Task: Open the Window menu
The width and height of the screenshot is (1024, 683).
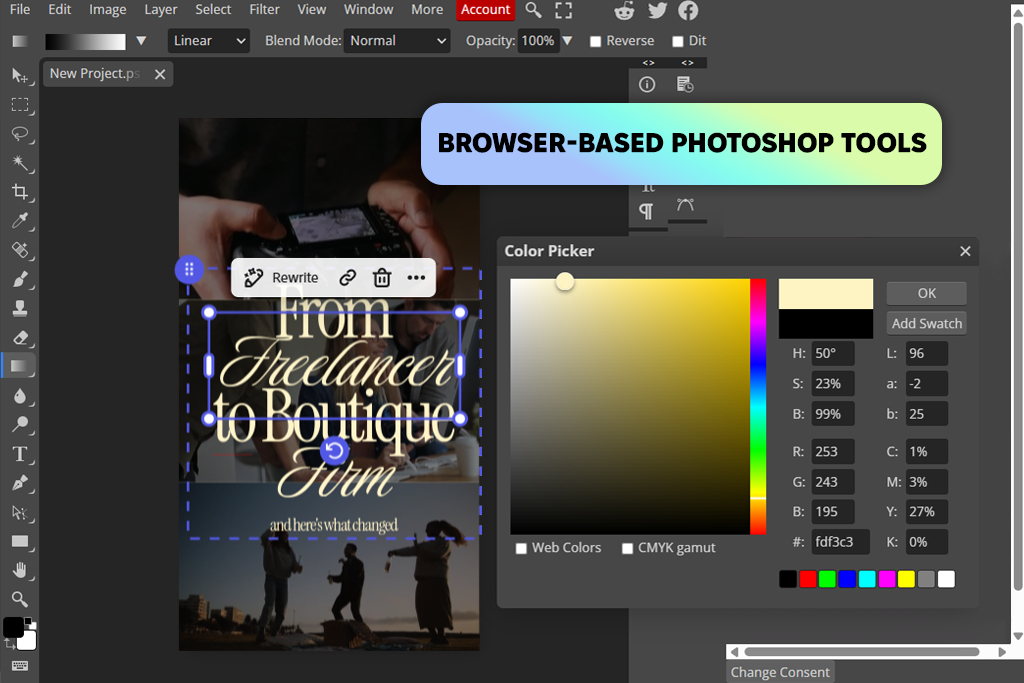Action: tap(368, 10)
